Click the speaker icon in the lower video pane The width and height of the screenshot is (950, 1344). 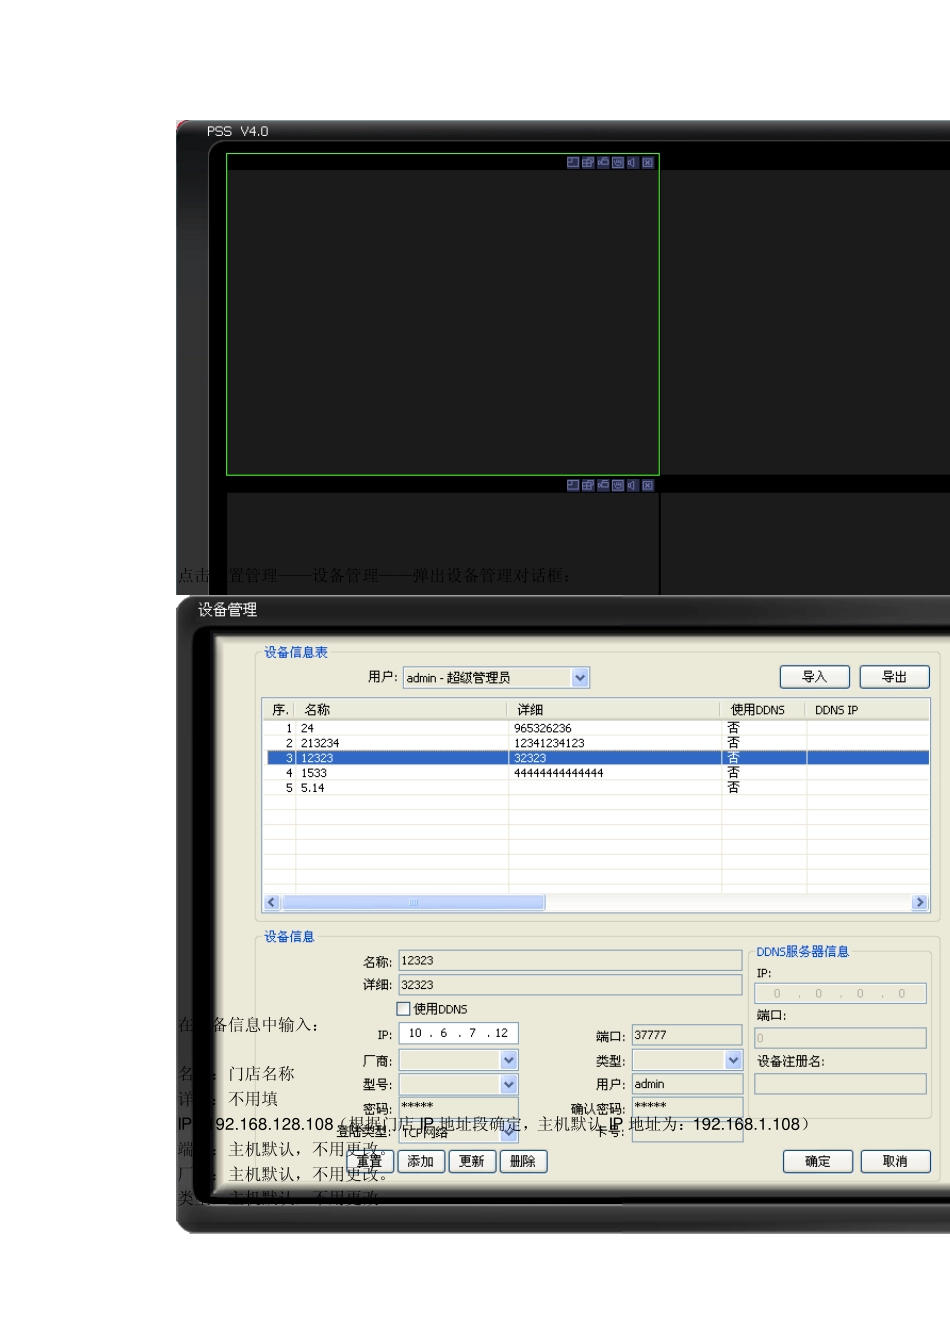click(x=632, y=485)
